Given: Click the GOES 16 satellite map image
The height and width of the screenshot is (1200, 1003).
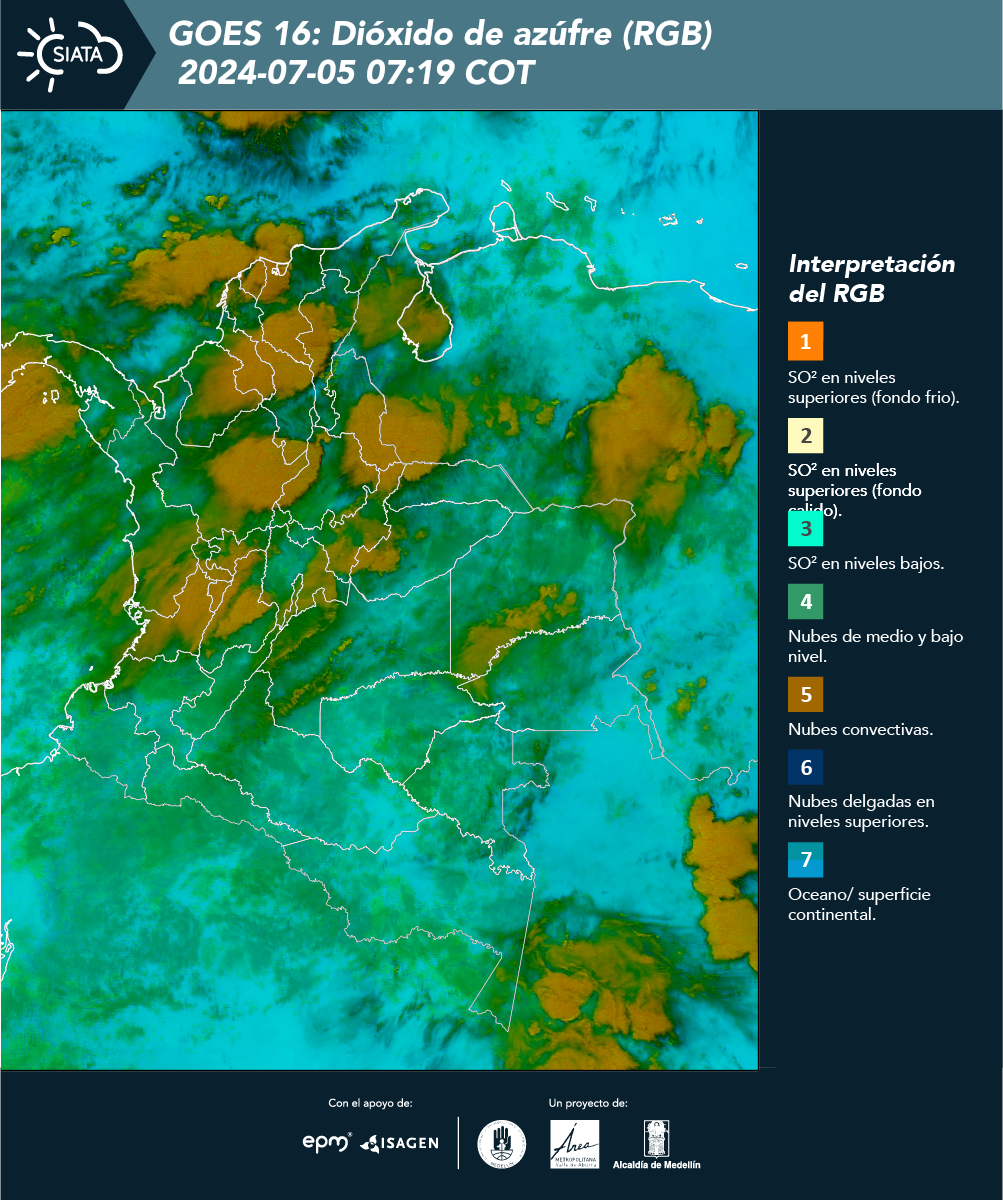Looking at the screenshot, I should (x=379, y=590).
